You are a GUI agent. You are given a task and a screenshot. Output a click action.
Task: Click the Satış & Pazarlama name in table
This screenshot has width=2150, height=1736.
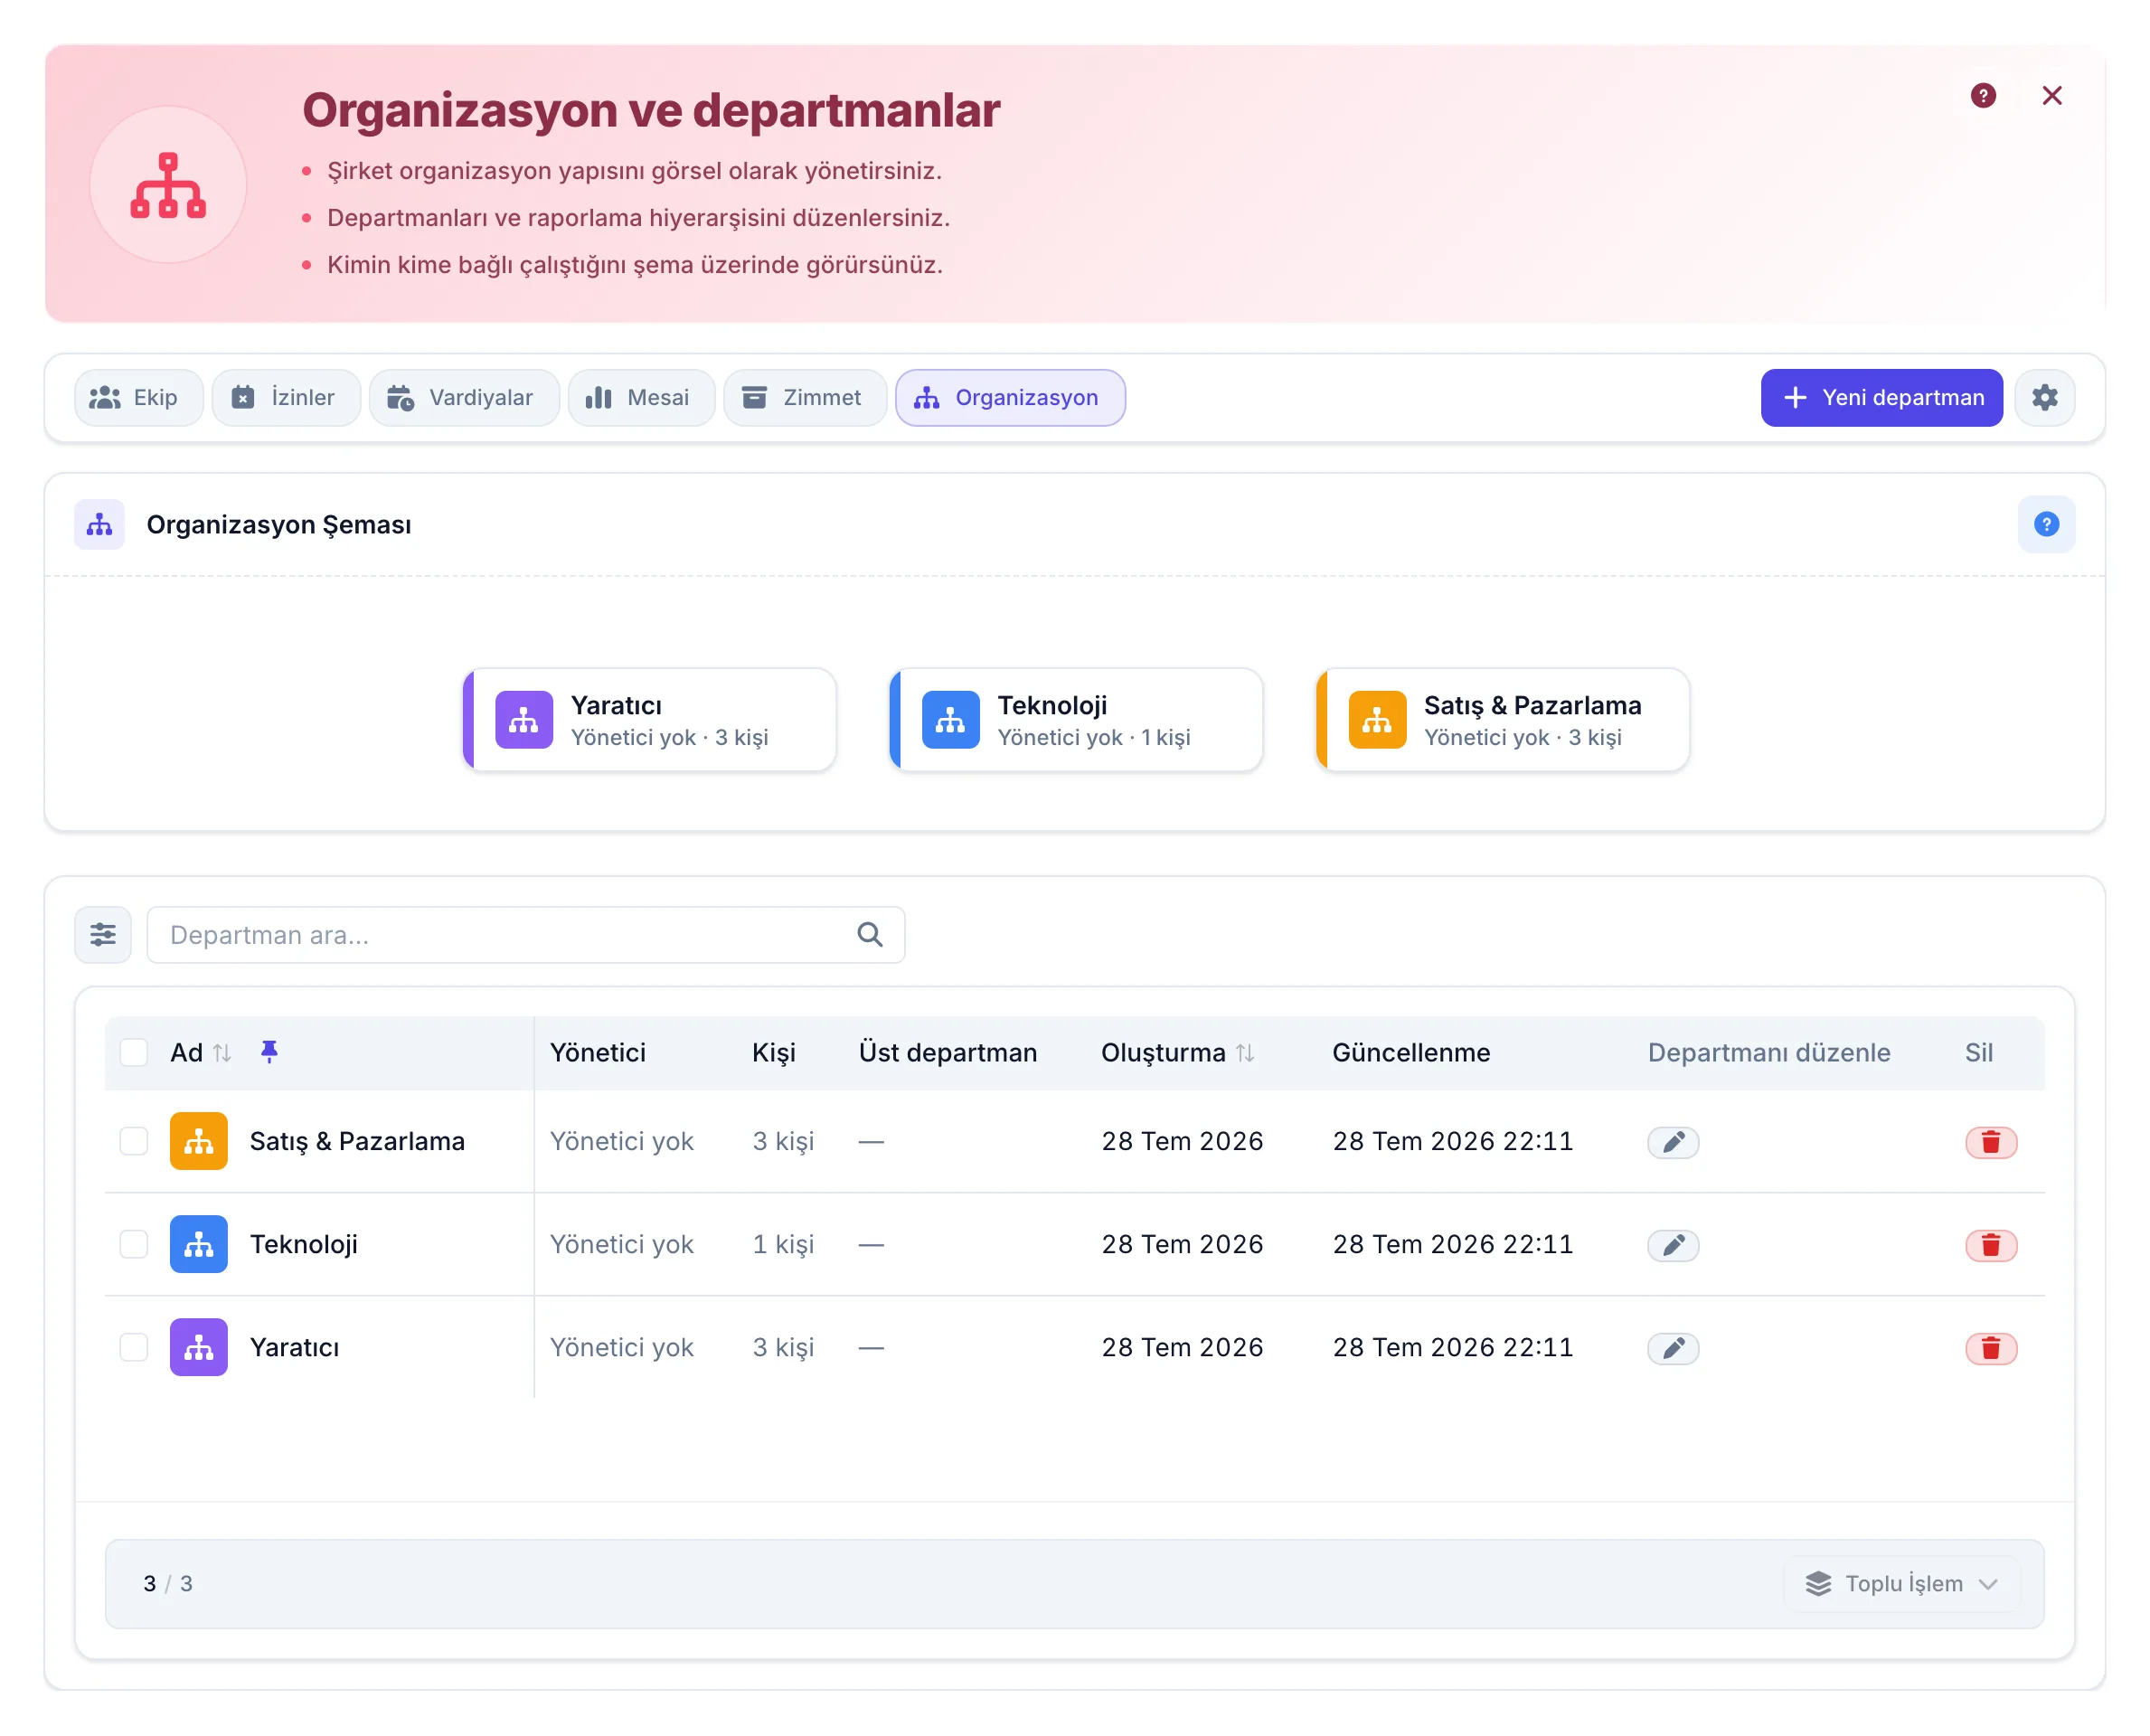(x=357, y=1141)
